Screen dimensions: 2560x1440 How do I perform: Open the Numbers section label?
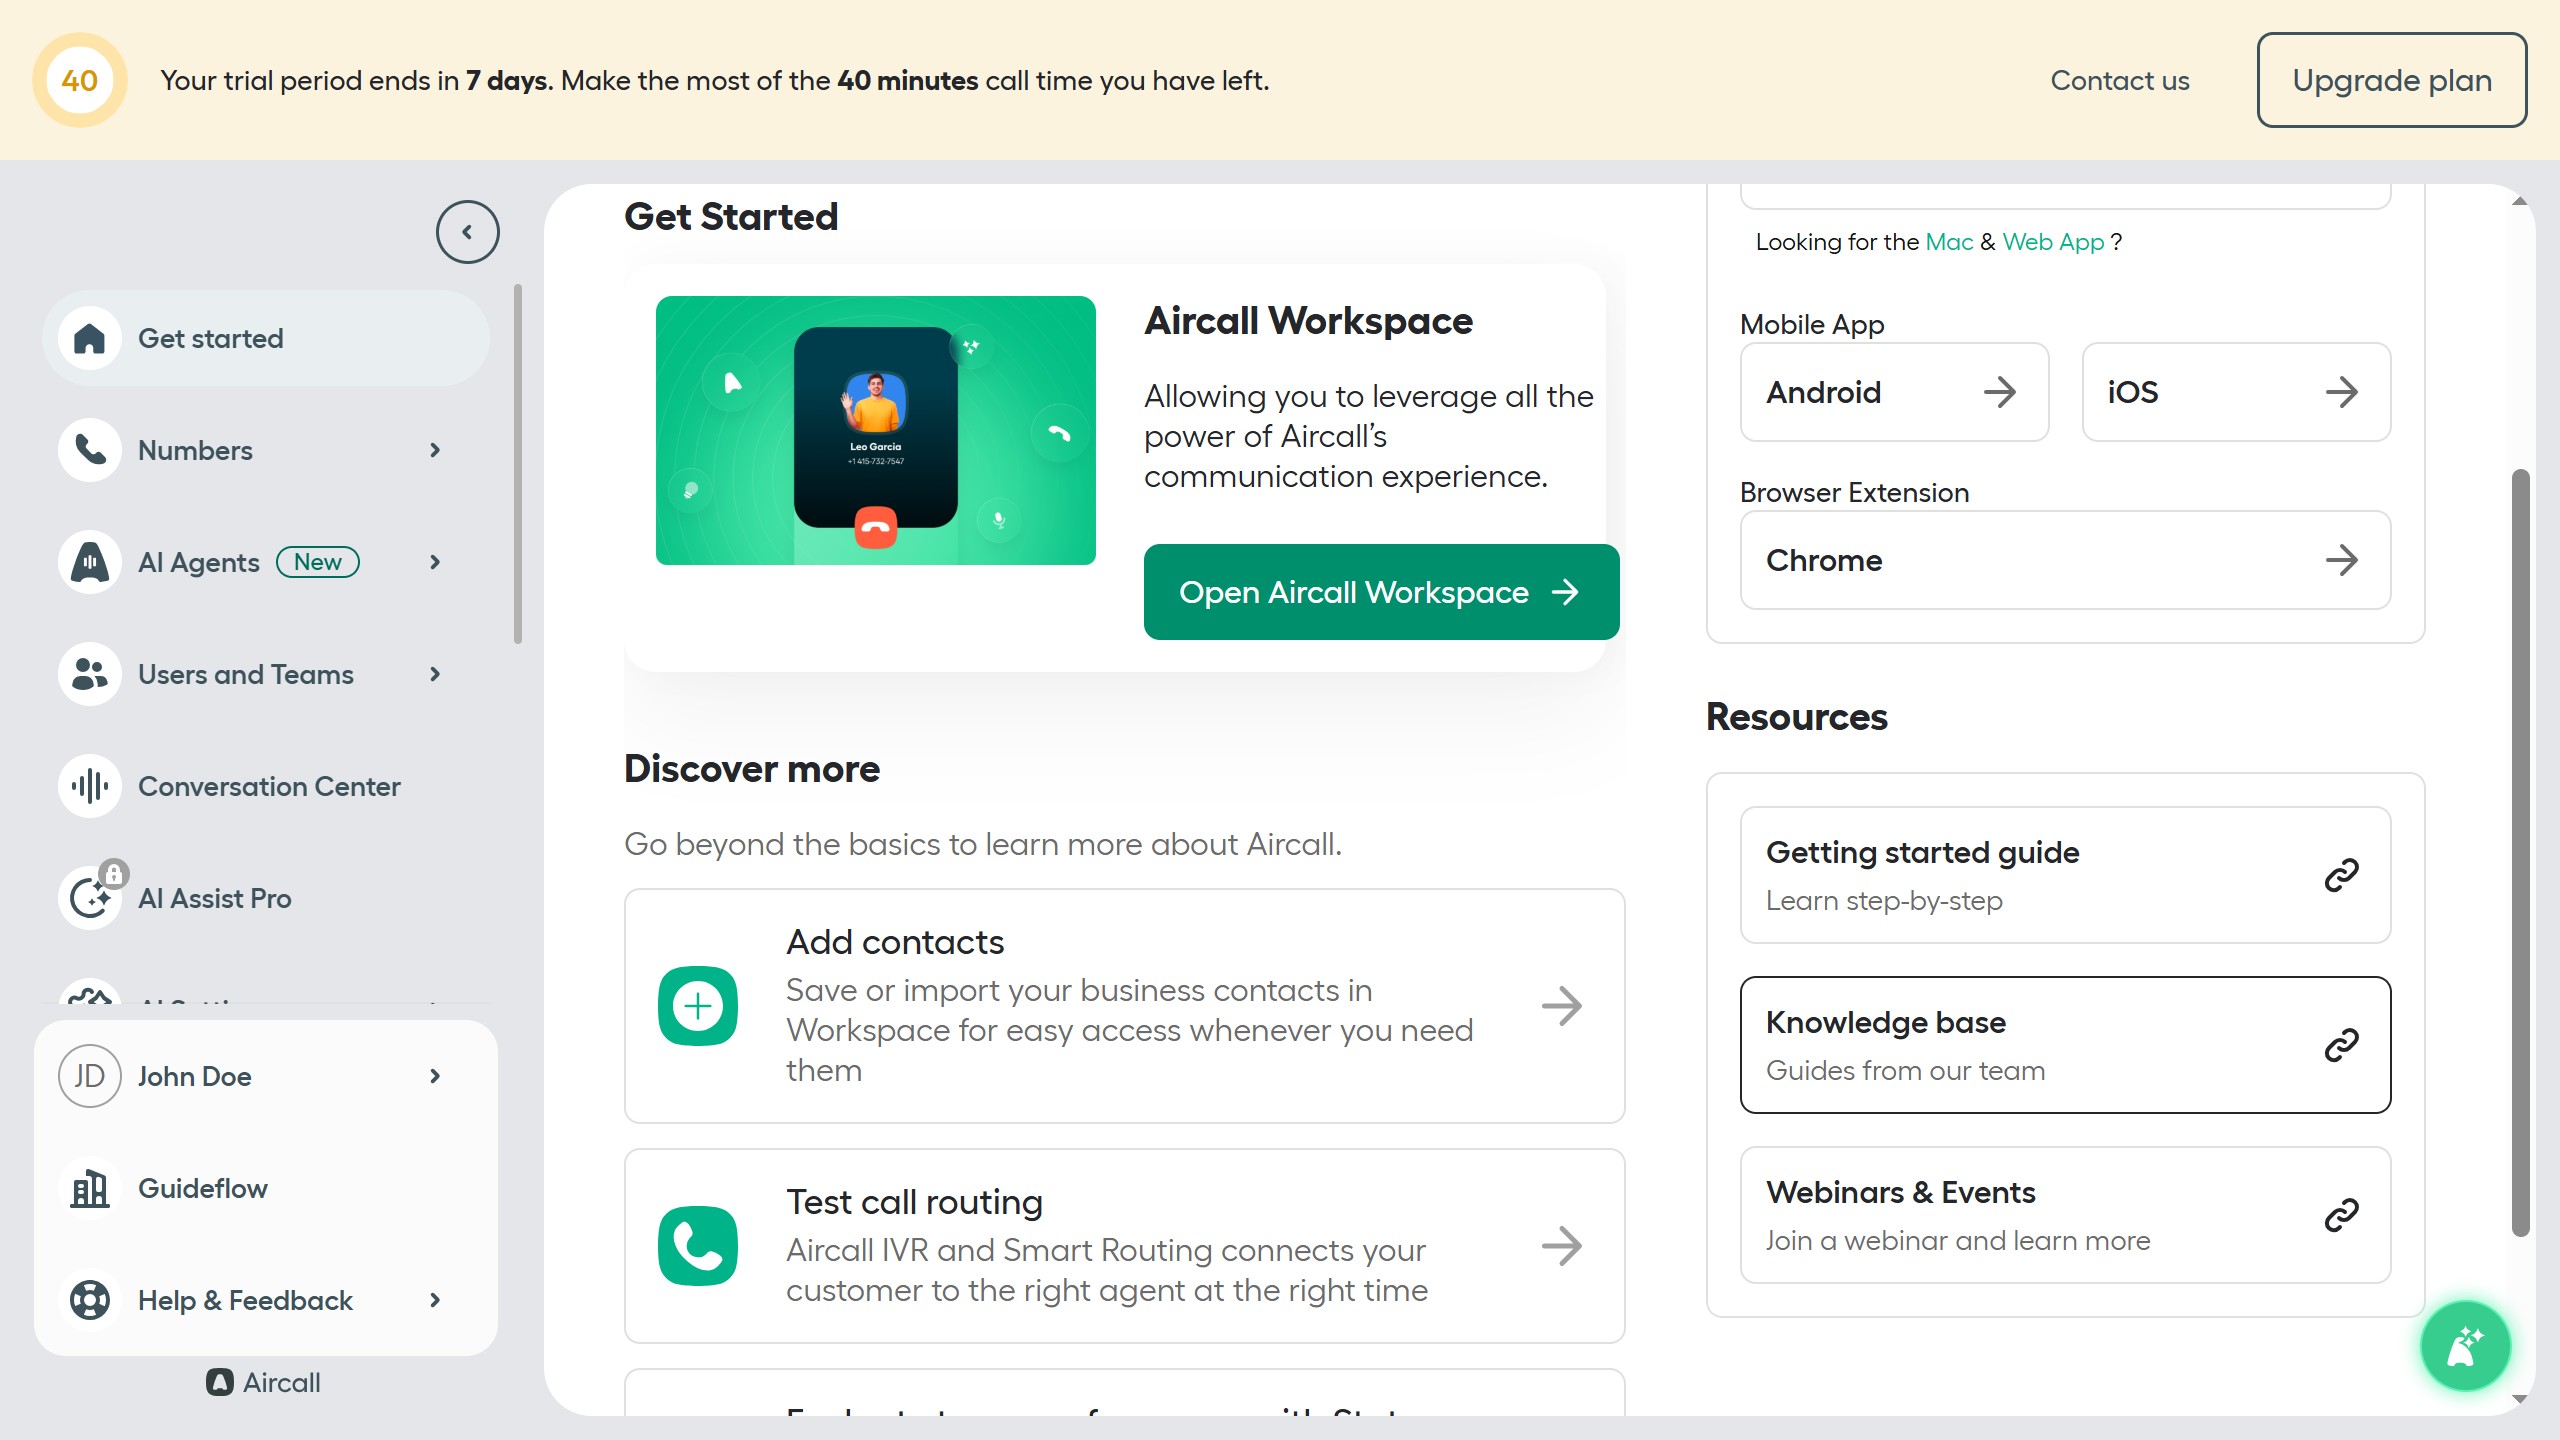tap(195, 450)
